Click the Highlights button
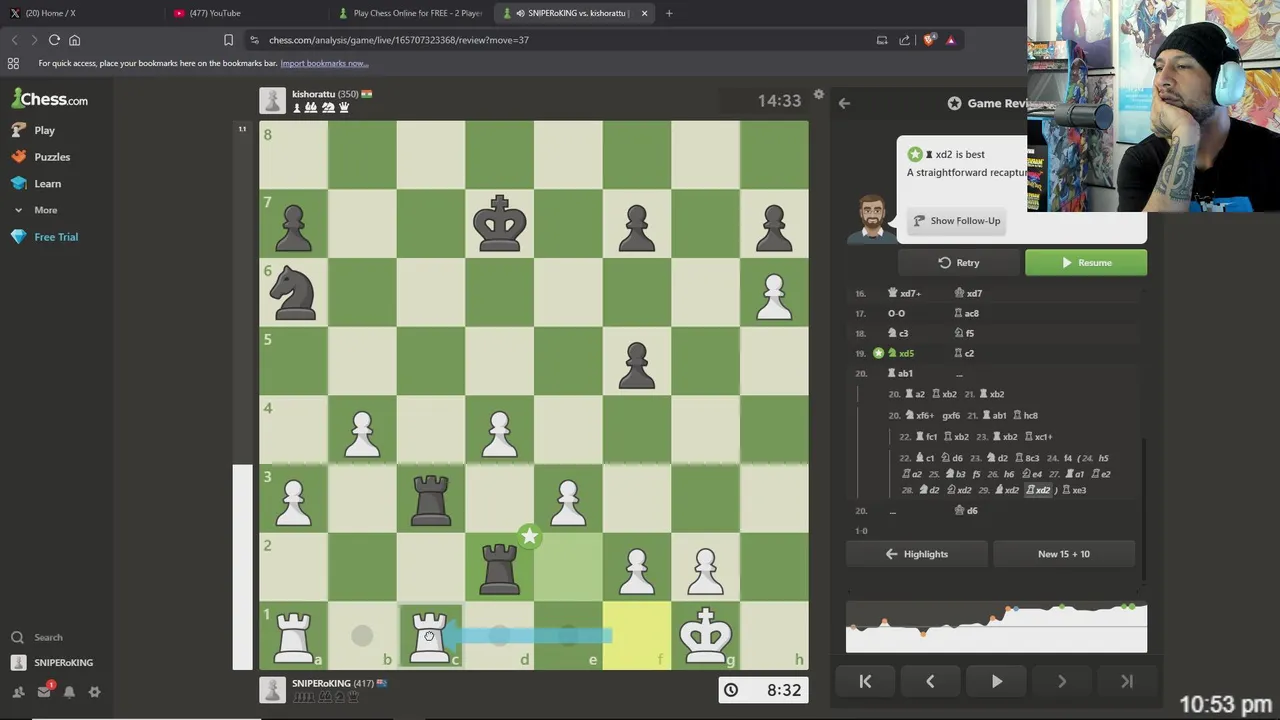Image resolution: width=1280 pixels, height=720 pixels. click(917, 554)
